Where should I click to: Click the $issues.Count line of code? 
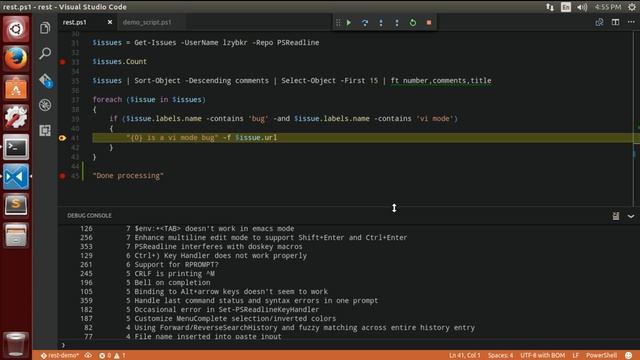(x=120, y=62)
